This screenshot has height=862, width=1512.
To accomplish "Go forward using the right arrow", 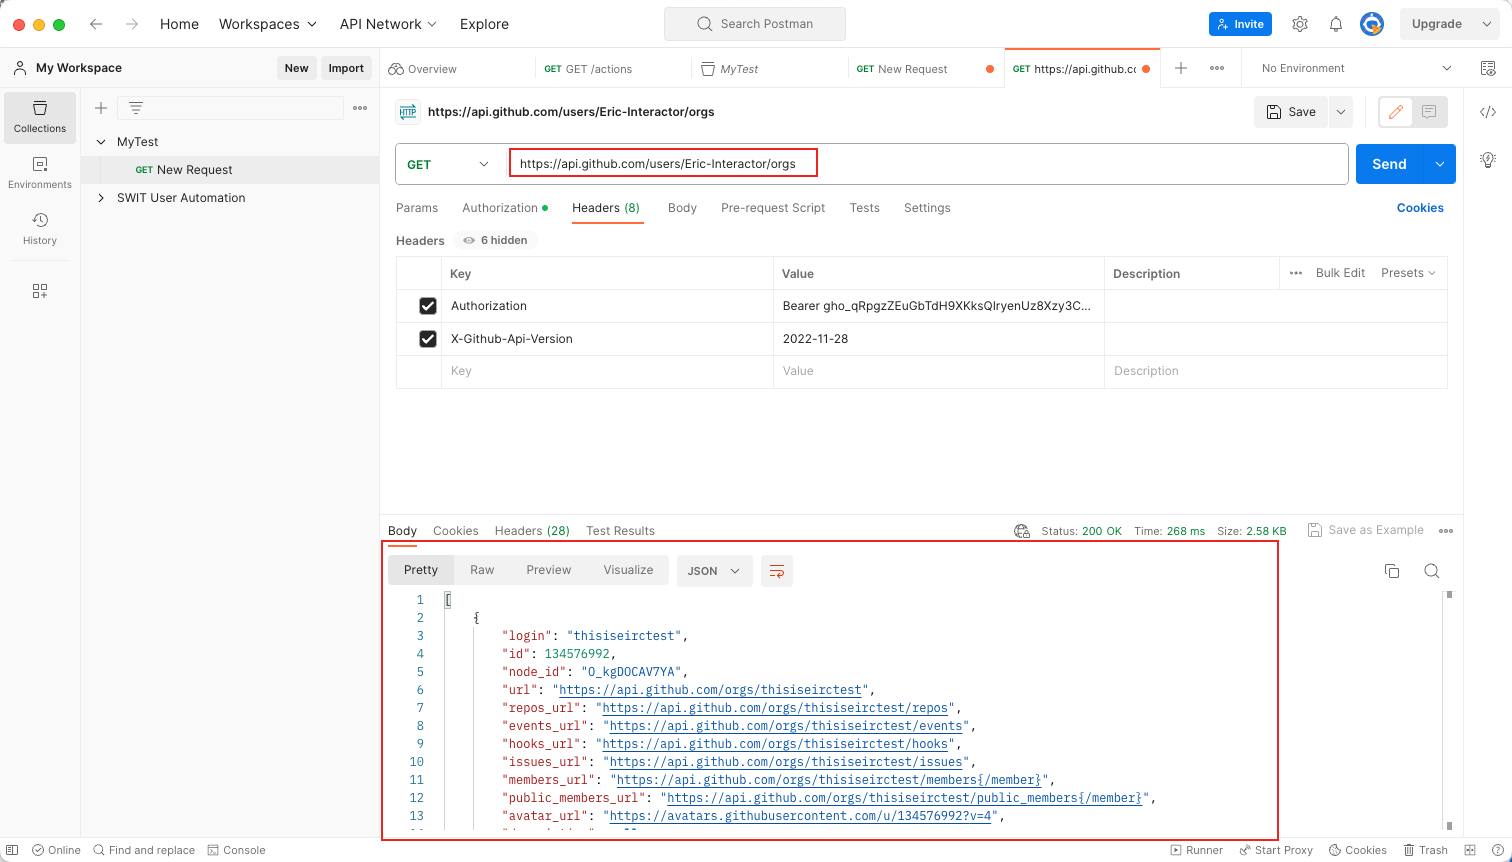I will point(132,24).
